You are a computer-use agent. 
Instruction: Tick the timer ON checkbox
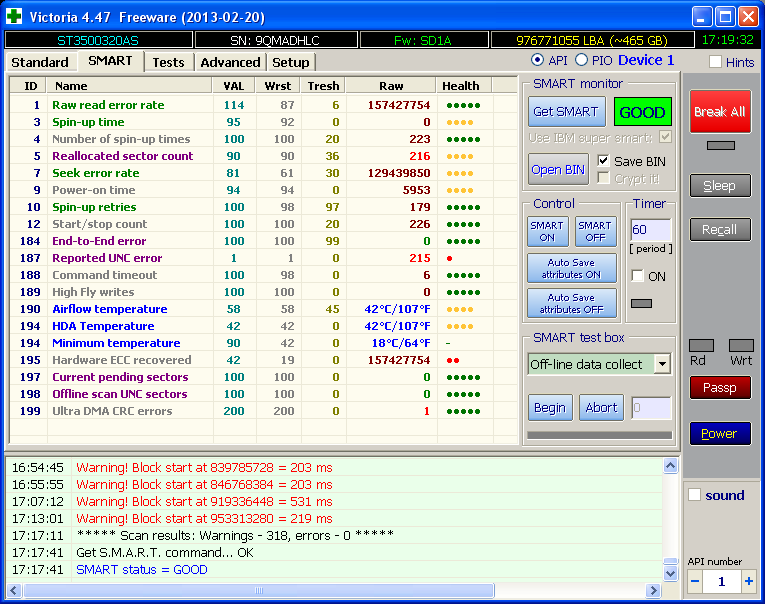637,276
